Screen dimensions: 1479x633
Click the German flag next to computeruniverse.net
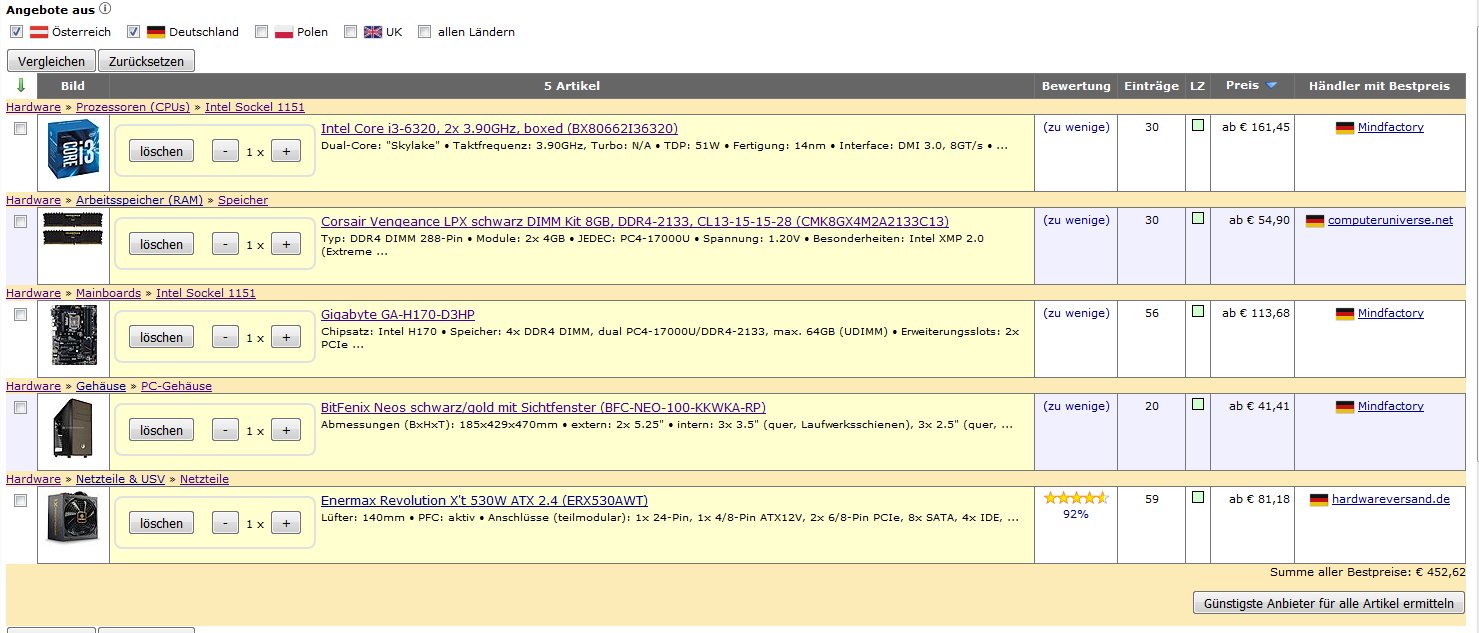coord(1315,221)
